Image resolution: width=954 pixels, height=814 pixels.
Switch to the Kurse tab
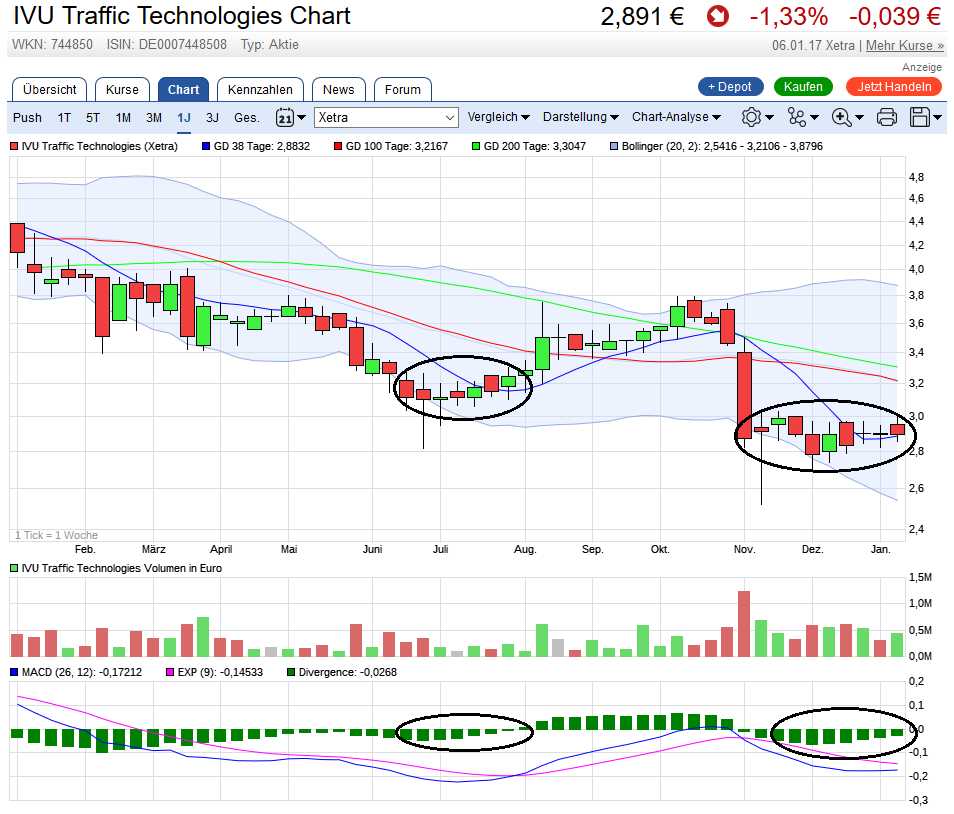122,89
